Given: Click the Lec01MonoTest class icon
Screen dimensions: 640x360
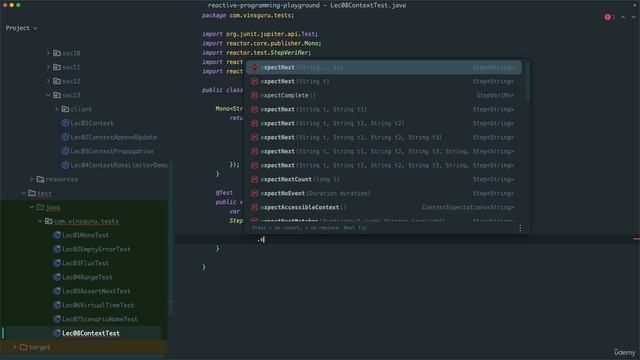Looking at the screenshot, I should [57, 235].
